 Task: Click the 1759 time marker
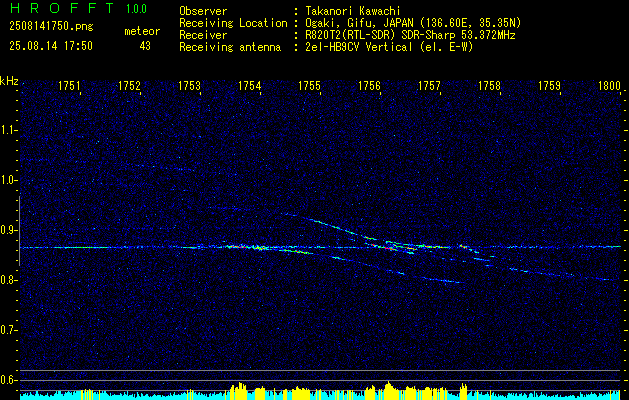point(549,86)
